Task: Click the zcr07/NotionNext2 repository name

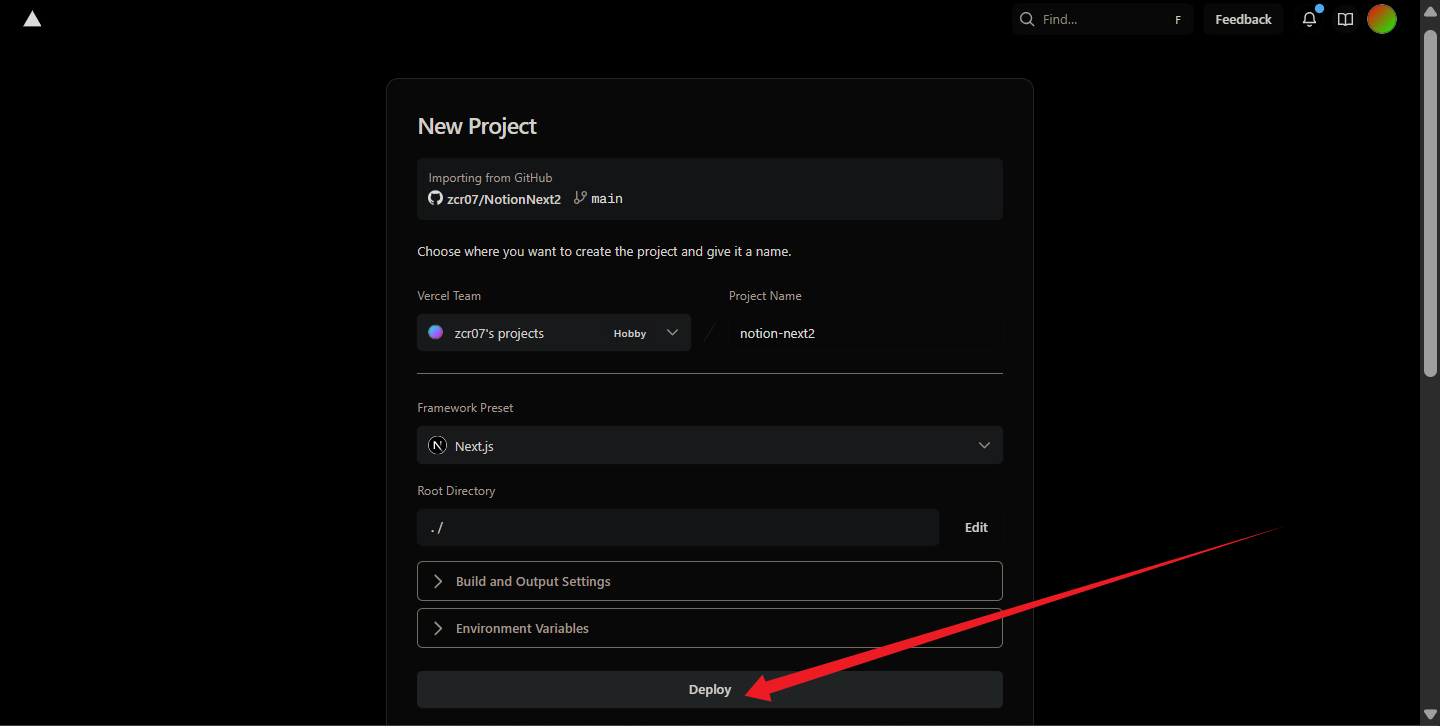Action: coord(504,199)
